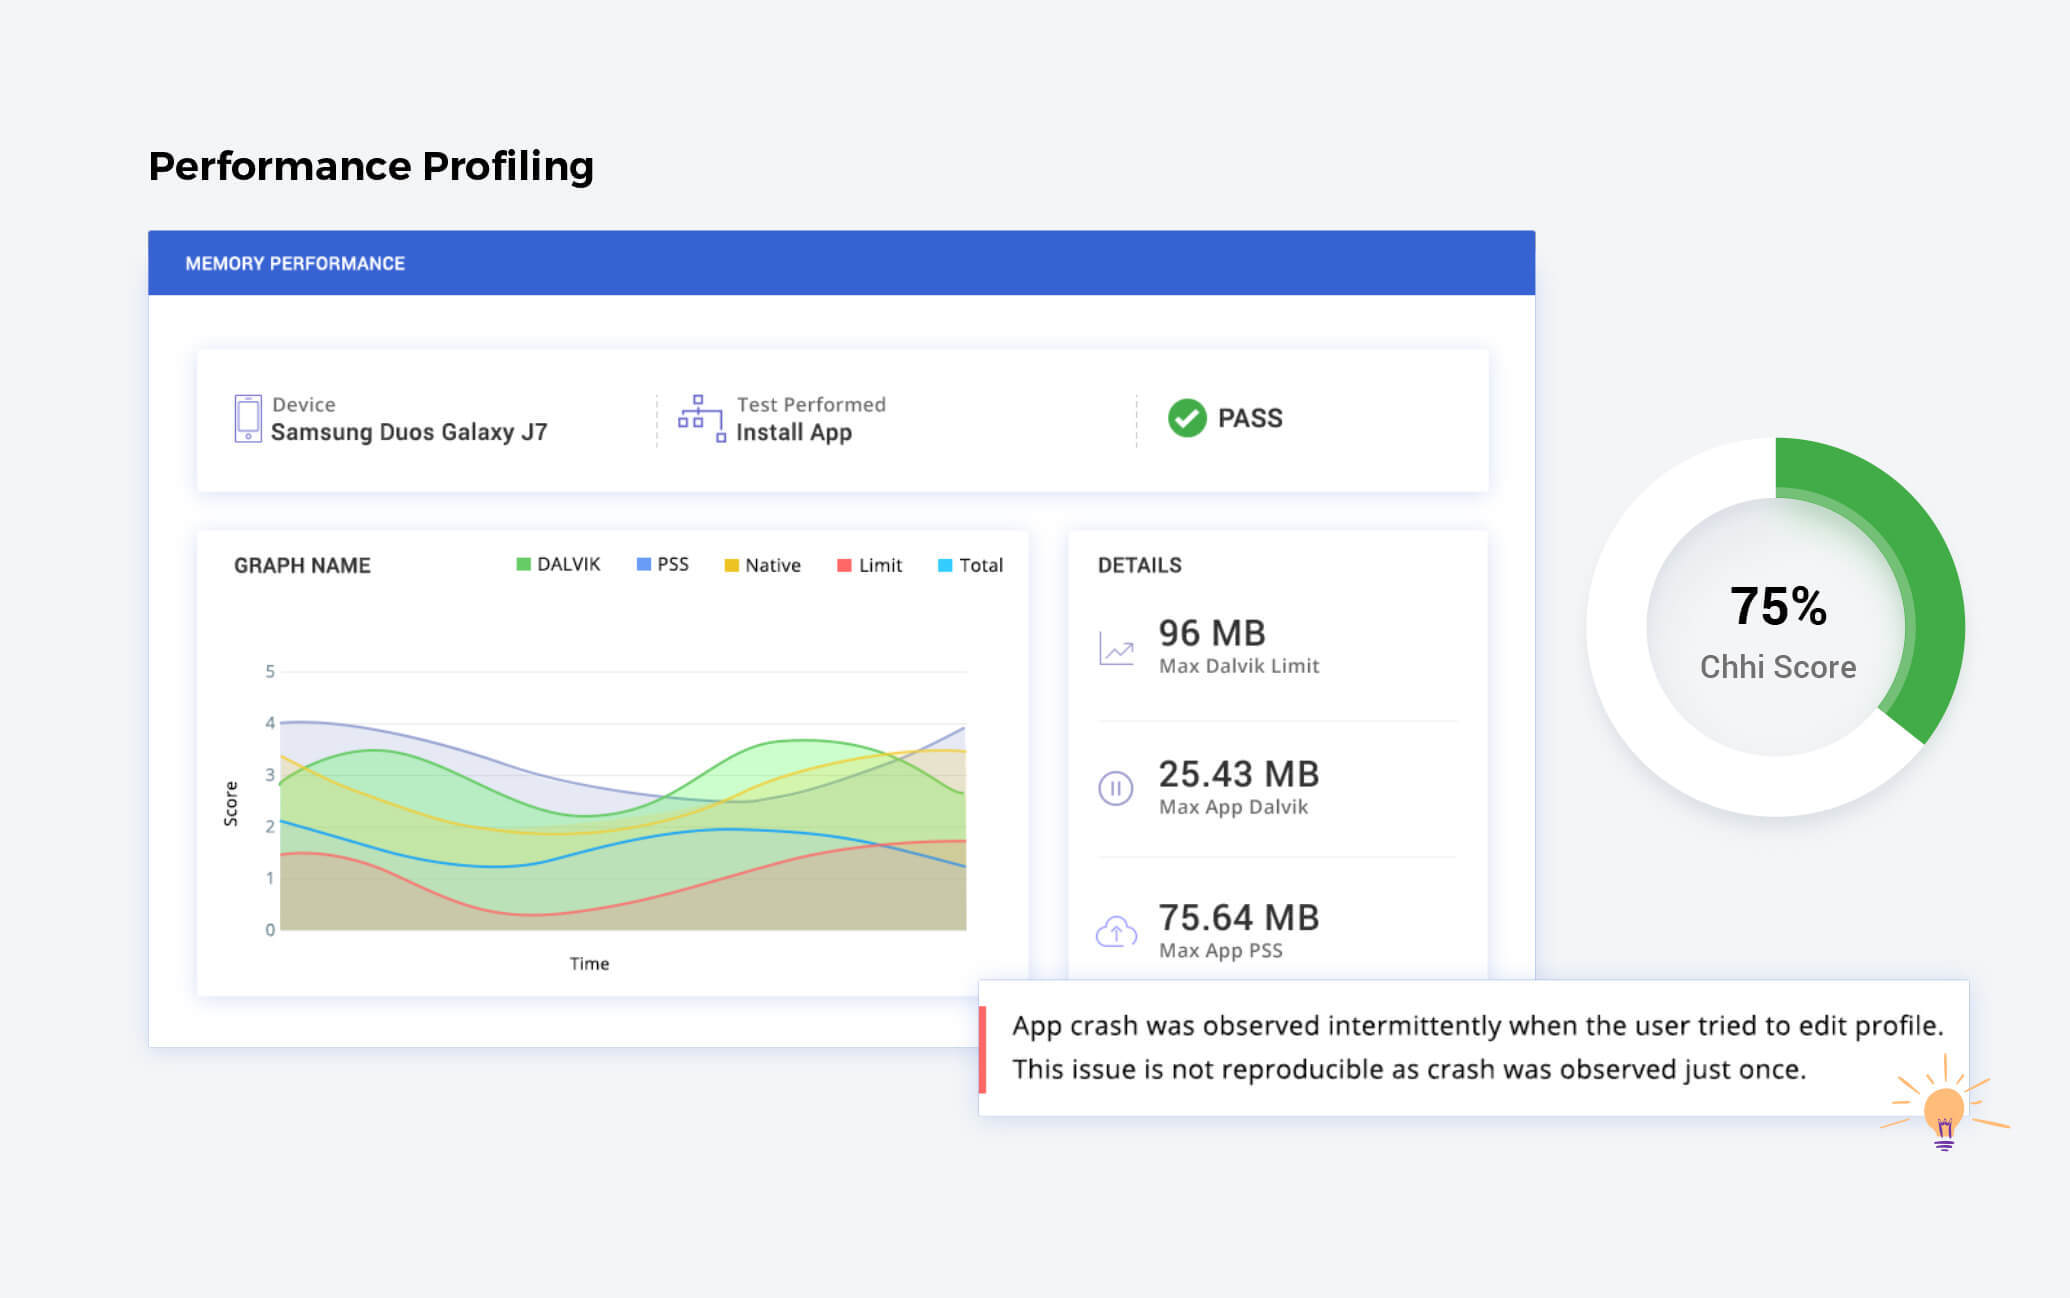The image size is (2070, 1298).
Task: Click the pause icon beside Max App Dalvik
Action: (x=1116, y=788)
